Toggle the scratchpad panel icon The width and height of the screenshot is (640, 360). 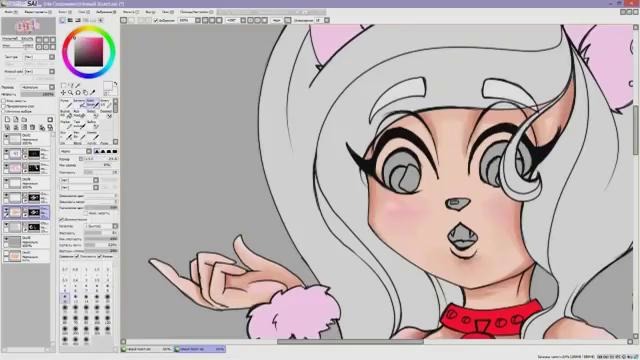point(101,20)
